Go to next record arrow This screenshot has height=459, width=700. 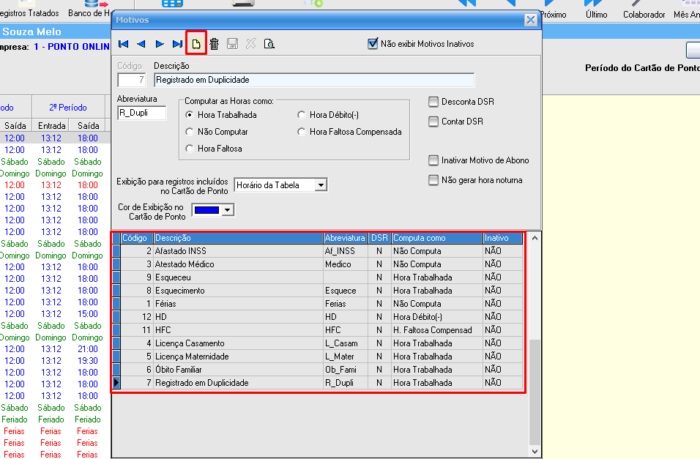(x=159, y=44)
